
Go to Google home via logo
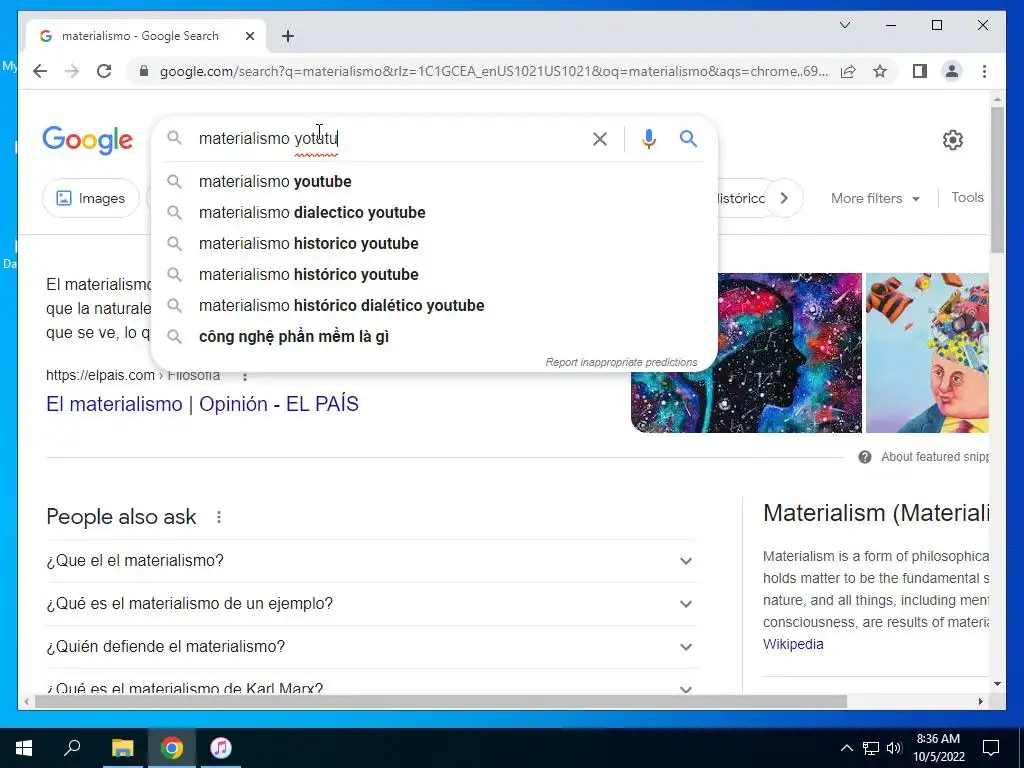88,140
